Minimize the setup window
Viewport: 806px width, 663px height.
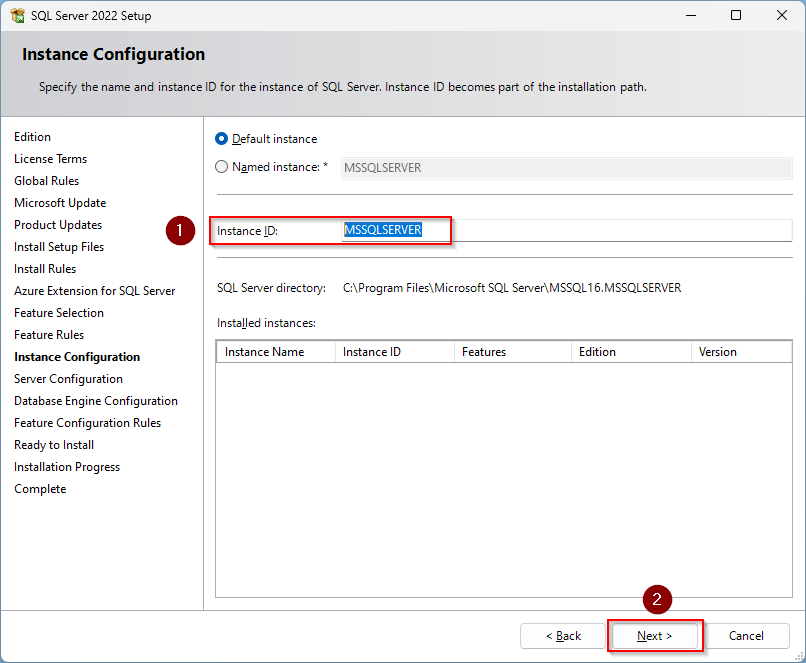pos(690,16)
